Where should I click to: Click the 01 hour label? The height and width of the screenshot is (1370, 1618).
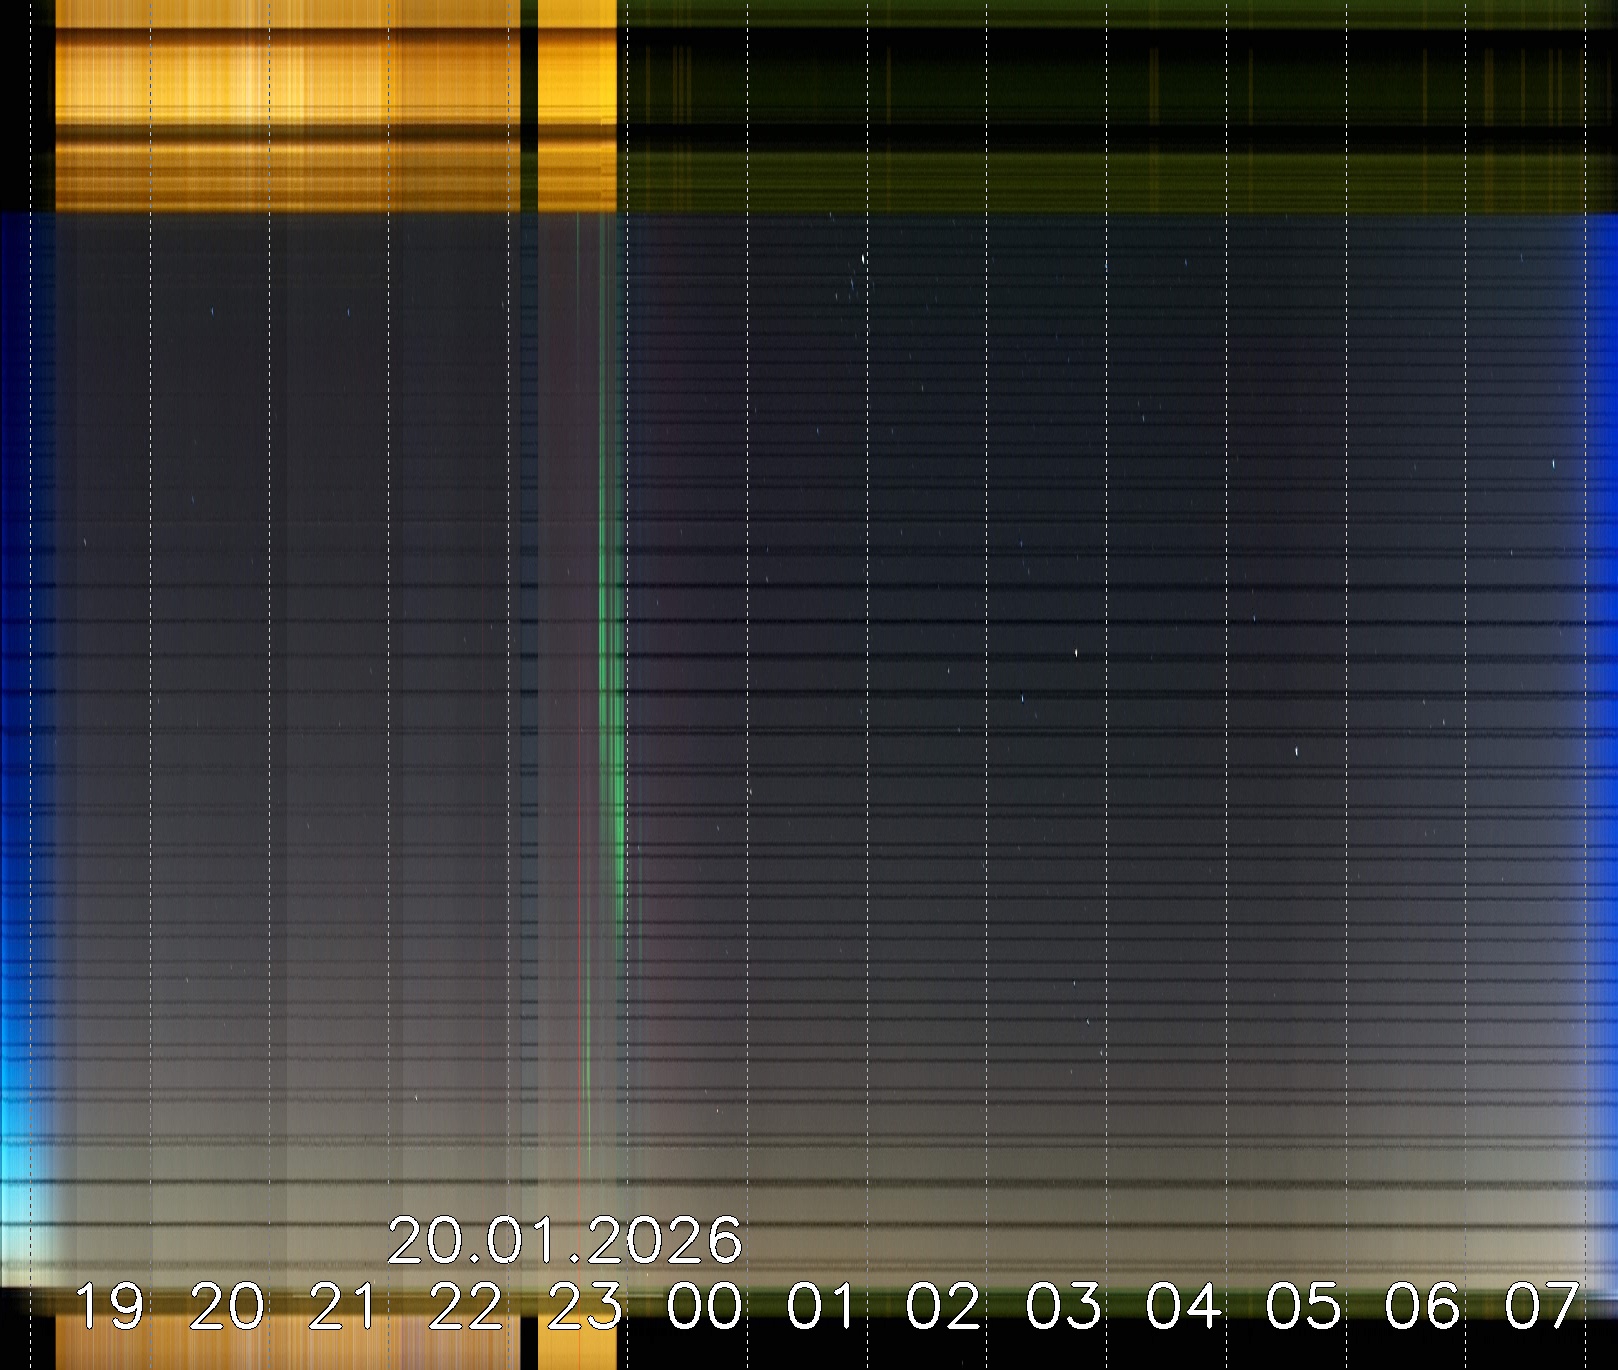pos(823,1307)
